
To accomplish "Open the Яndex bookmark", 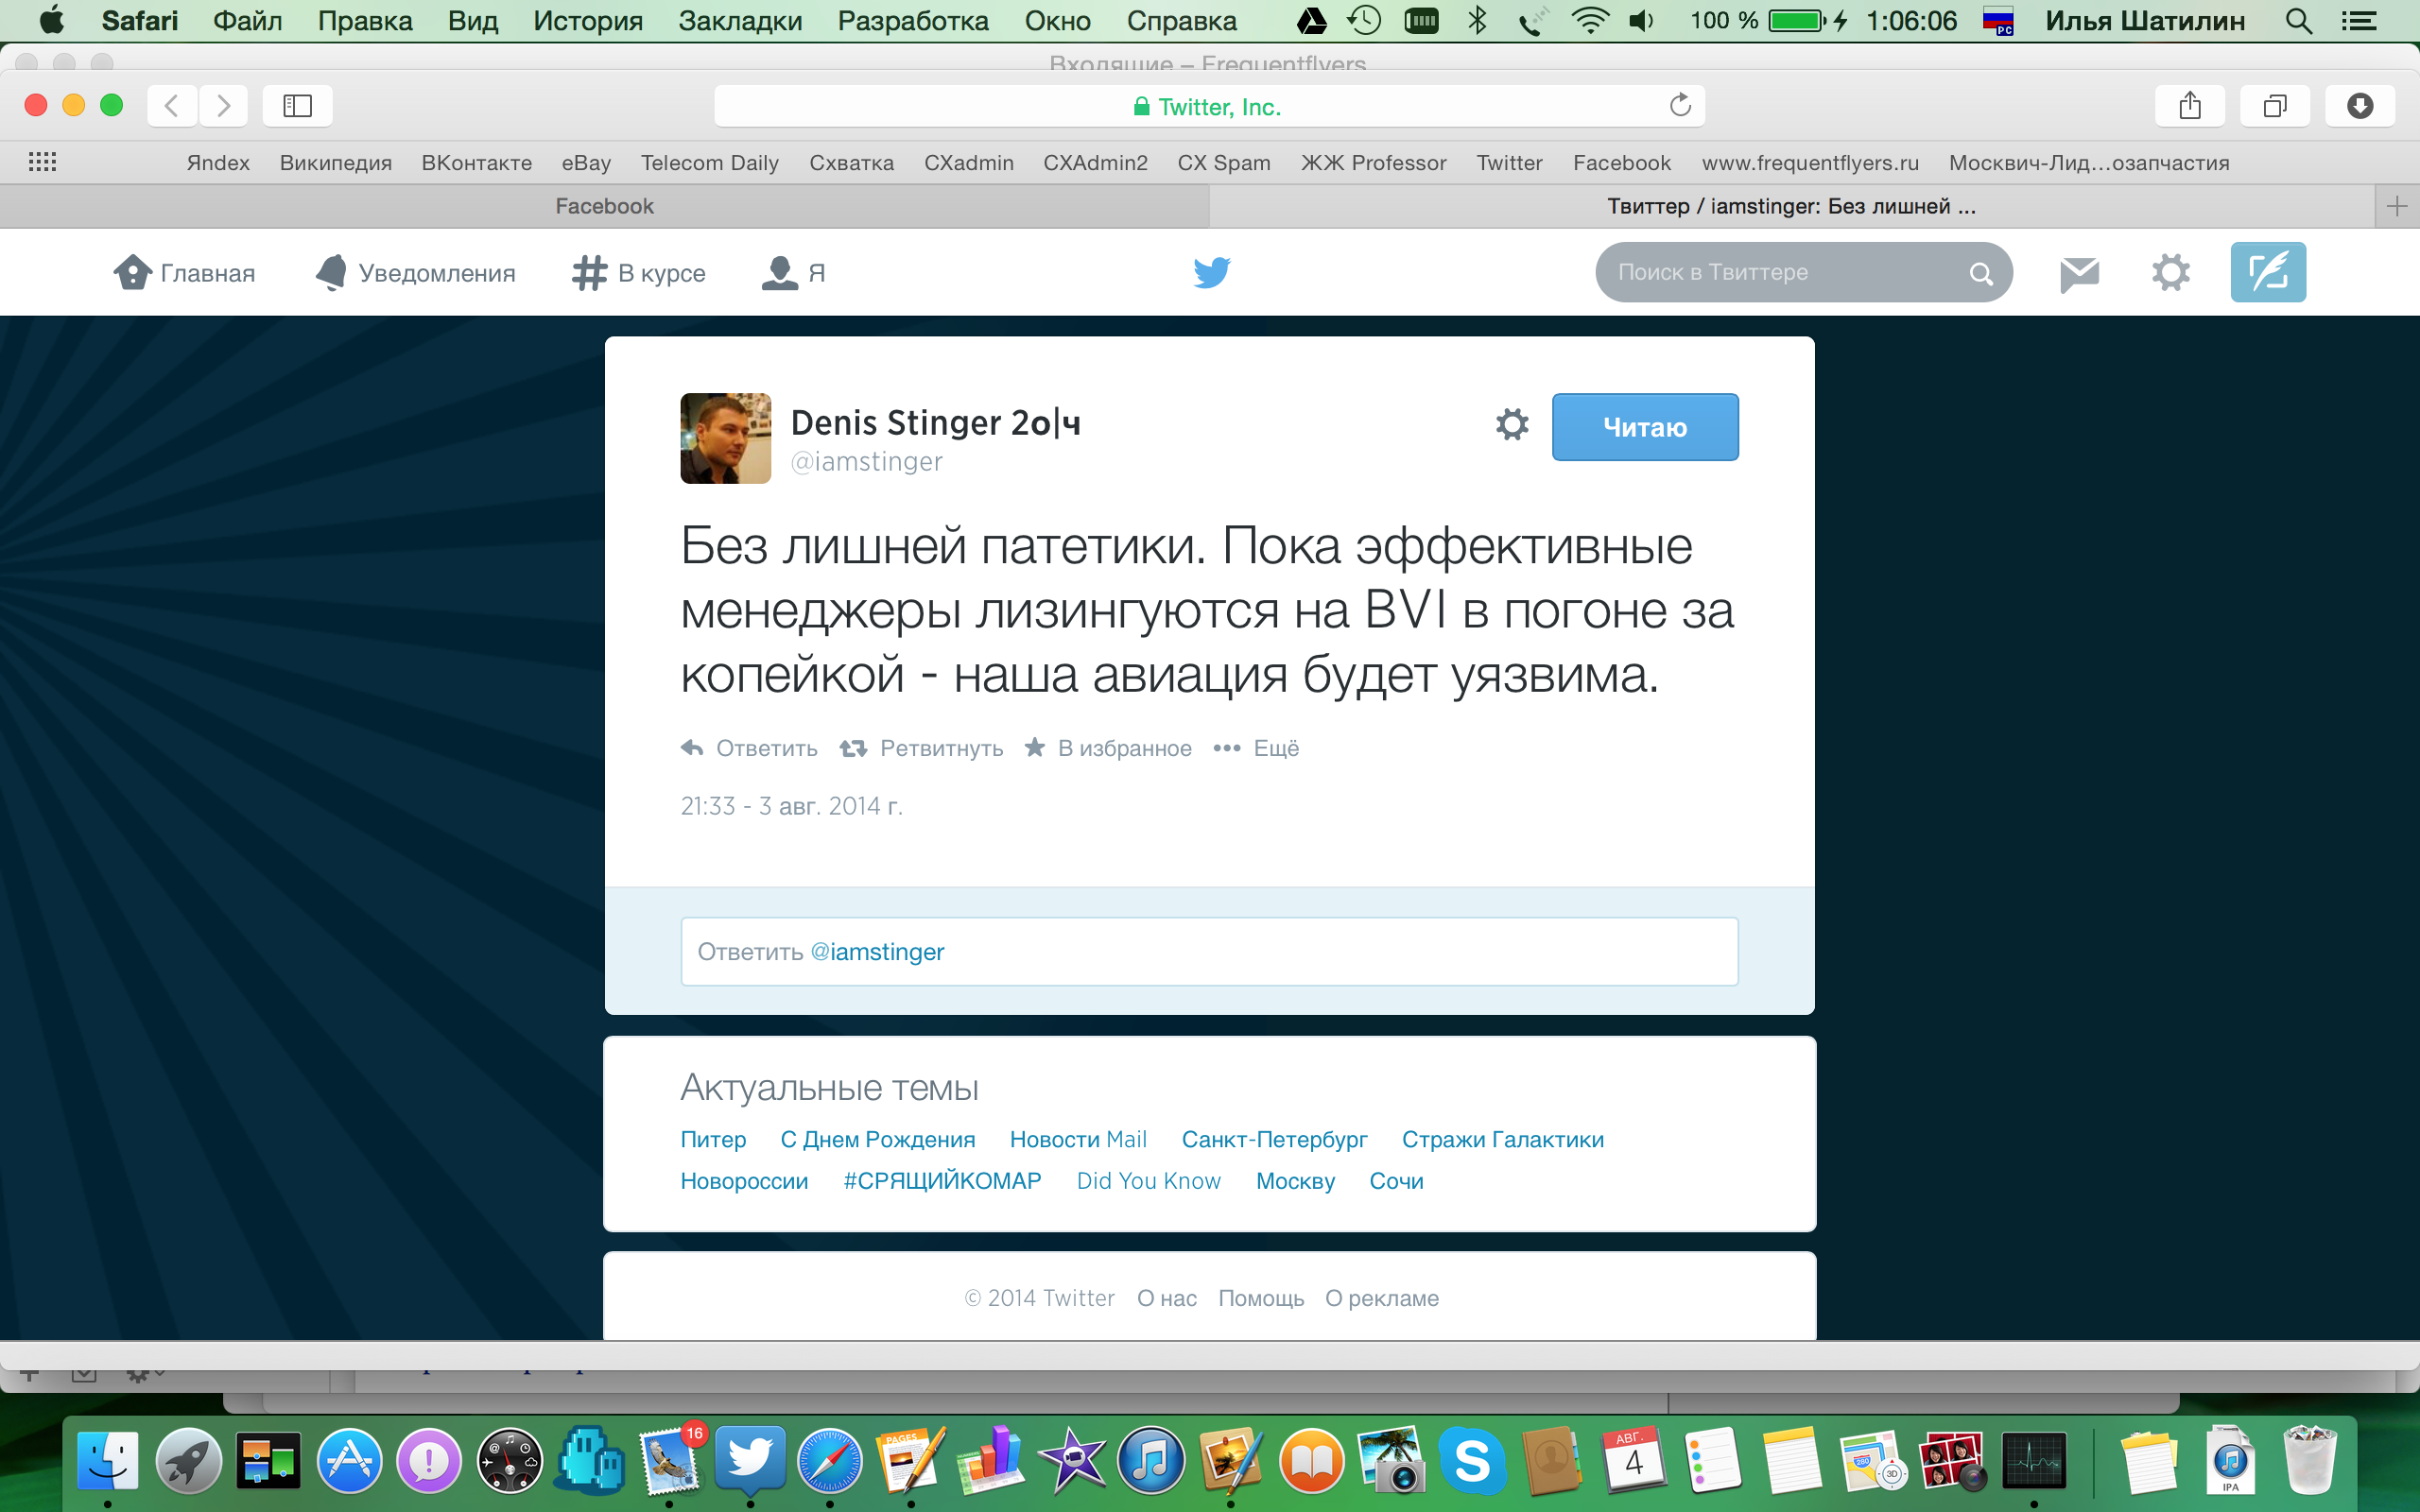I will [218, 162].
